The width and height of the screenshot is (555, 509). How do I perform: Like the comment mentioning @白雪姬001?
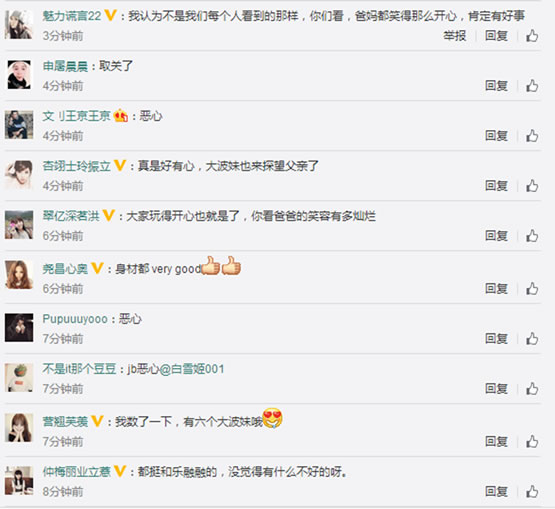pos(532,389)
